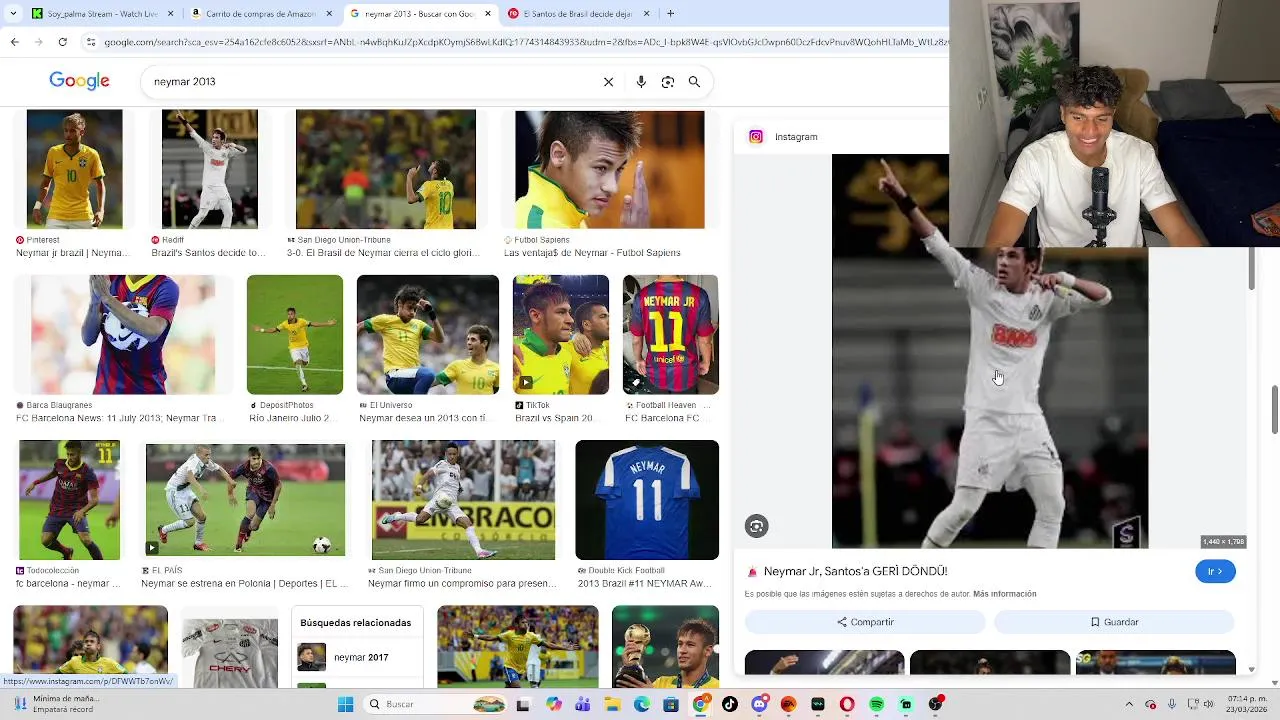Open the DepositPhotos Rio Janeiro image
1280x720 pixels.
(x=295, y=335)
